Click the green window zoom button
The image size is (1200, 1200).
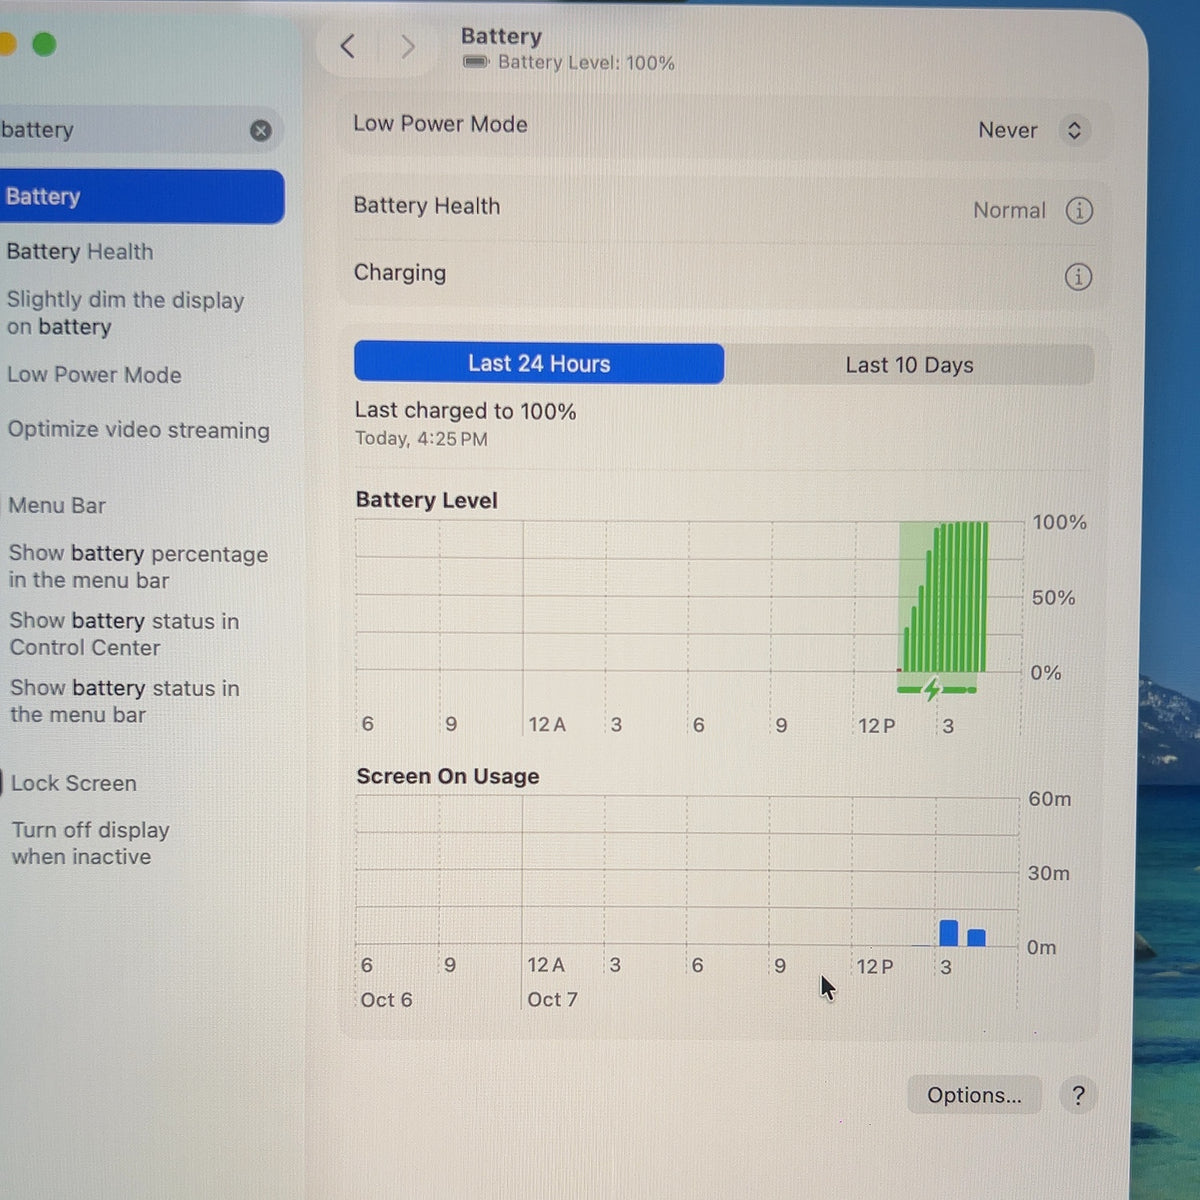point(44,44)
